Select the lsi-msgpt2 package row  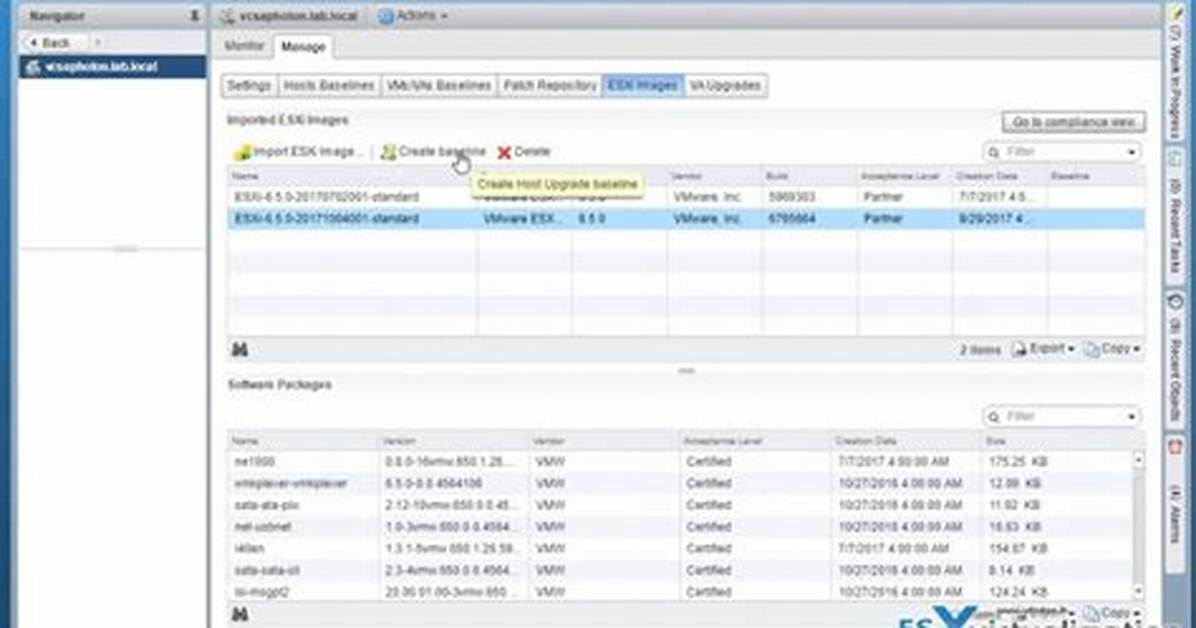point(680,591)
